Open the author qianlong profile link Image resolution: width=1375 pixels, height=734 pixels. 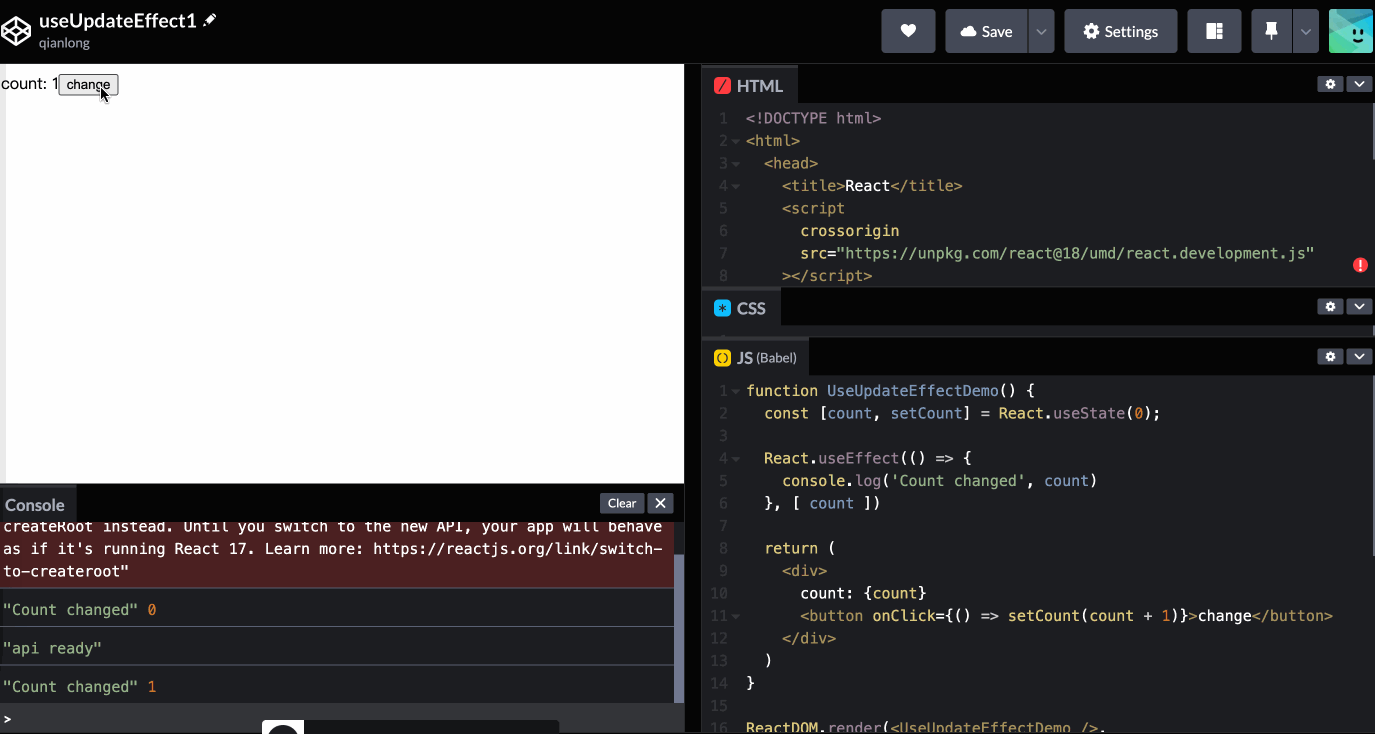(x=64, y=43)
